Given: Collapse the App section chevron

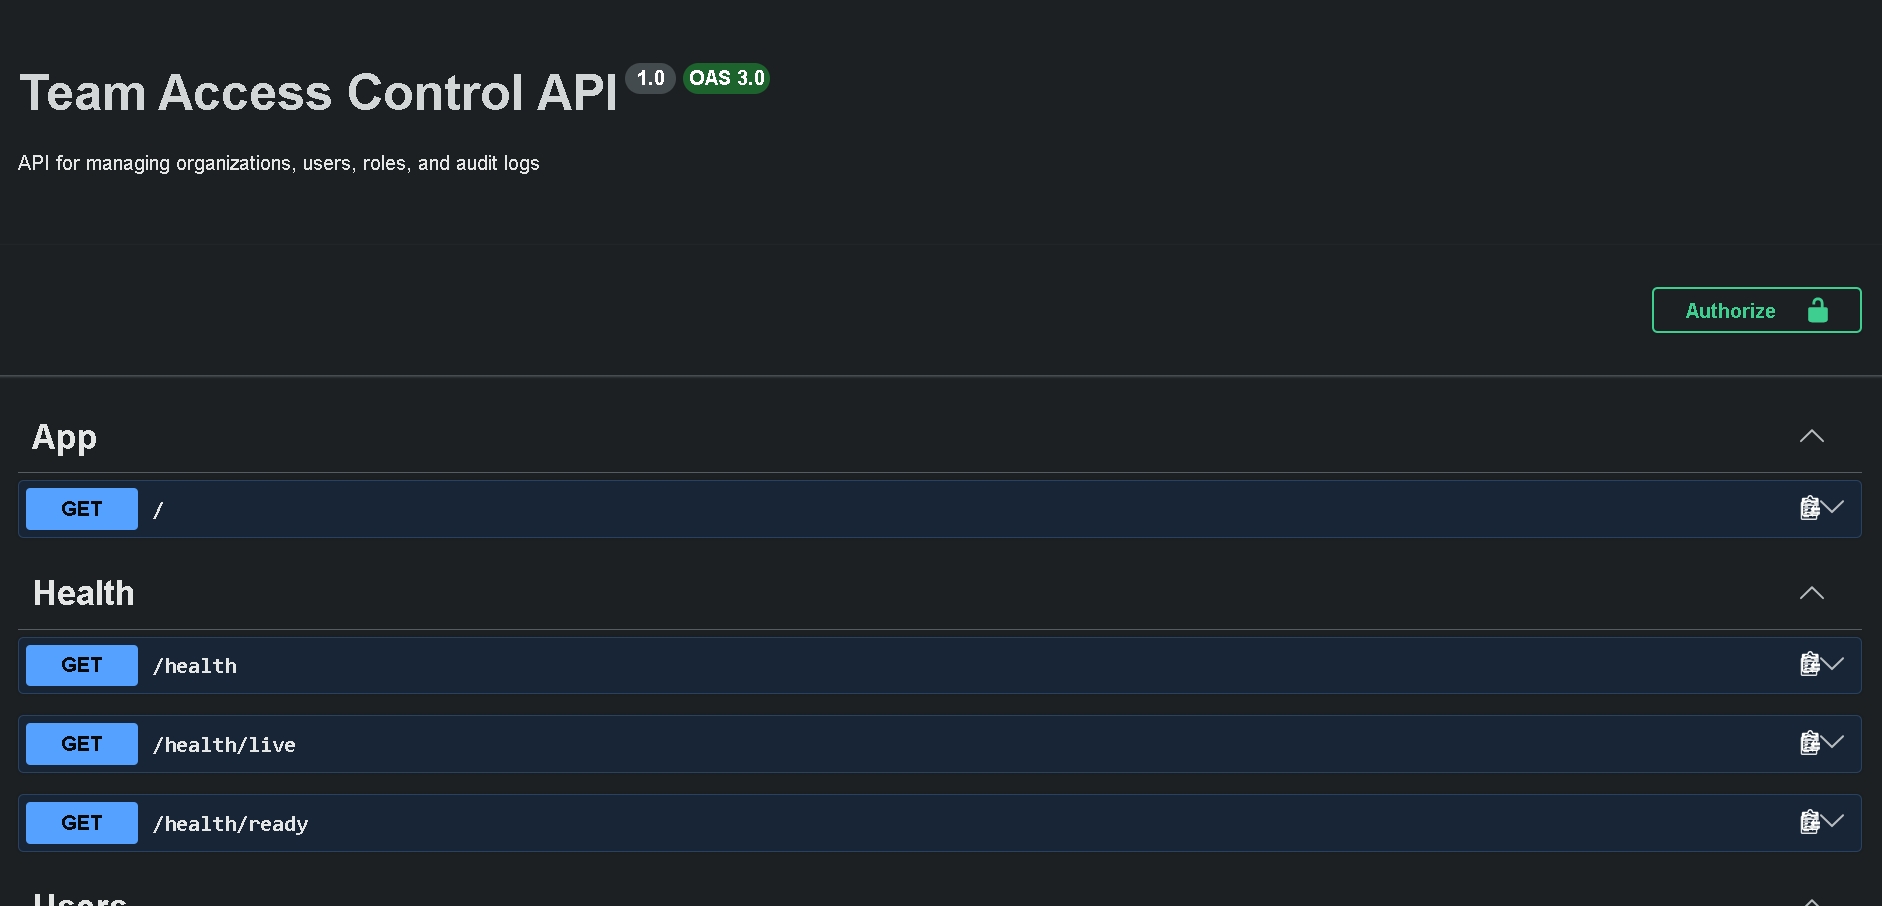Looking at the screenshot, I should [x=1811, y=436].
